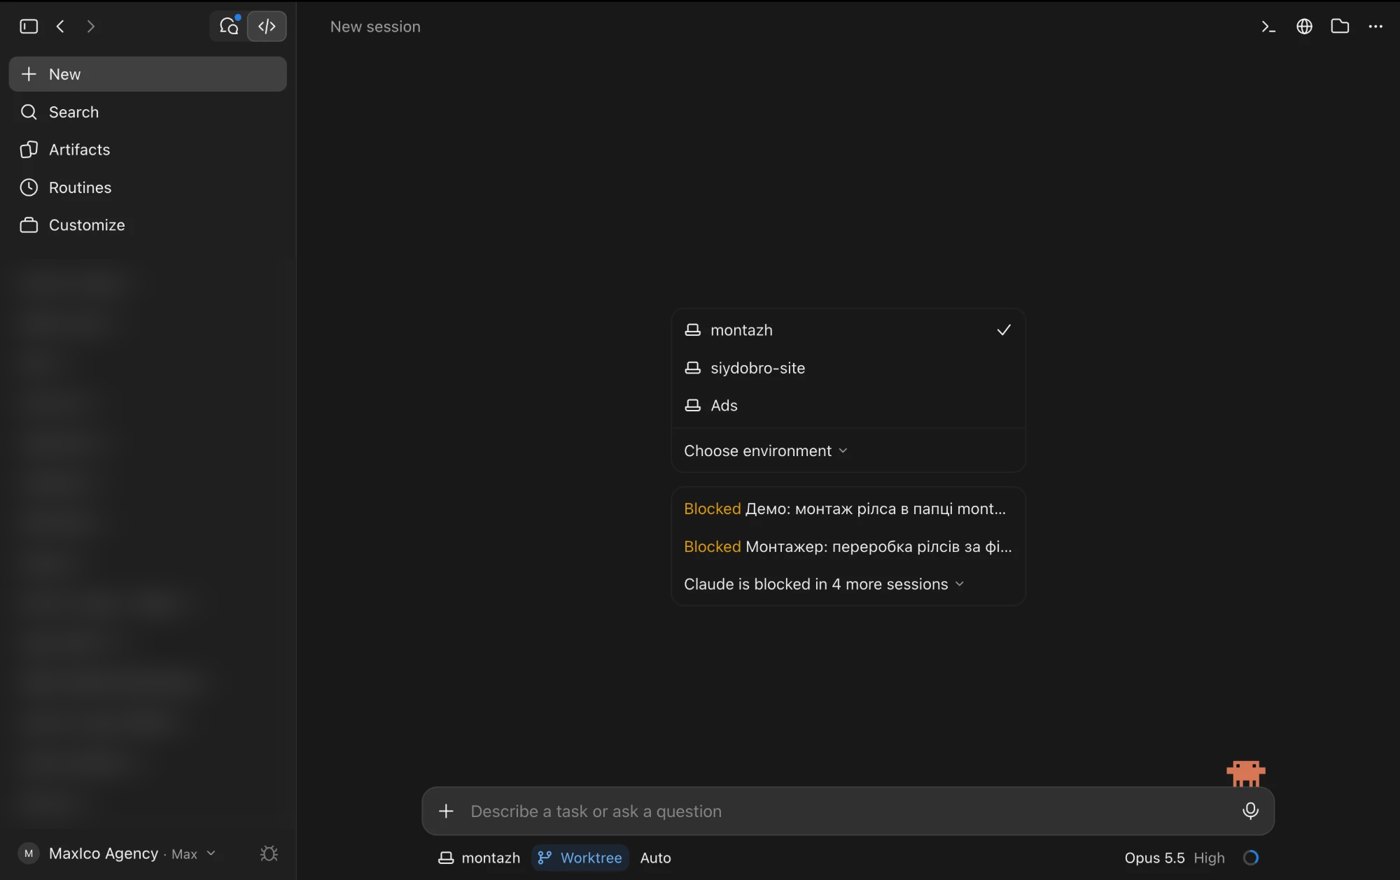Click the checkmark next to montazh

click(1004, 330)
